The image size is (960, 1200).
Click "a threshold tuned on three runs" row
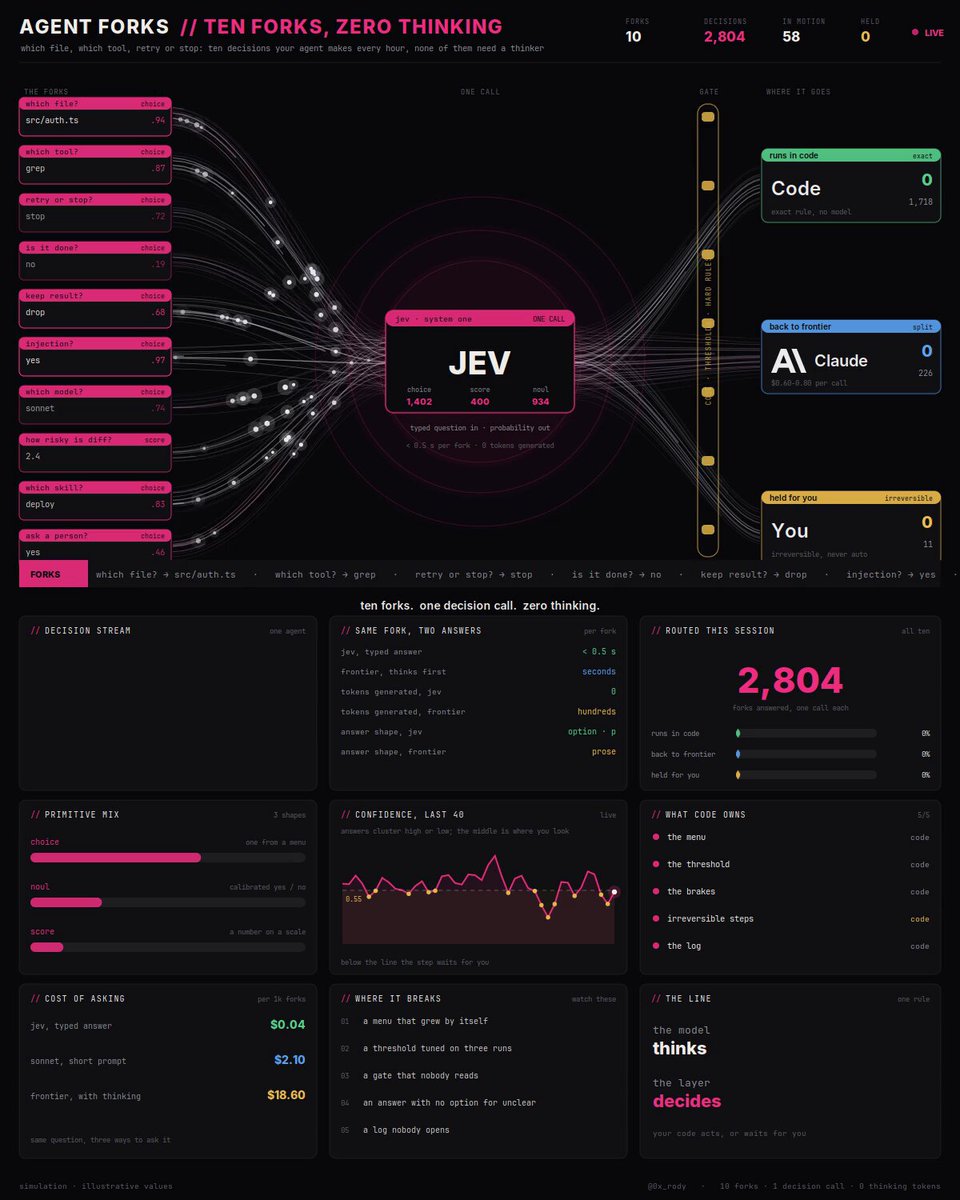pos(478,1048)
